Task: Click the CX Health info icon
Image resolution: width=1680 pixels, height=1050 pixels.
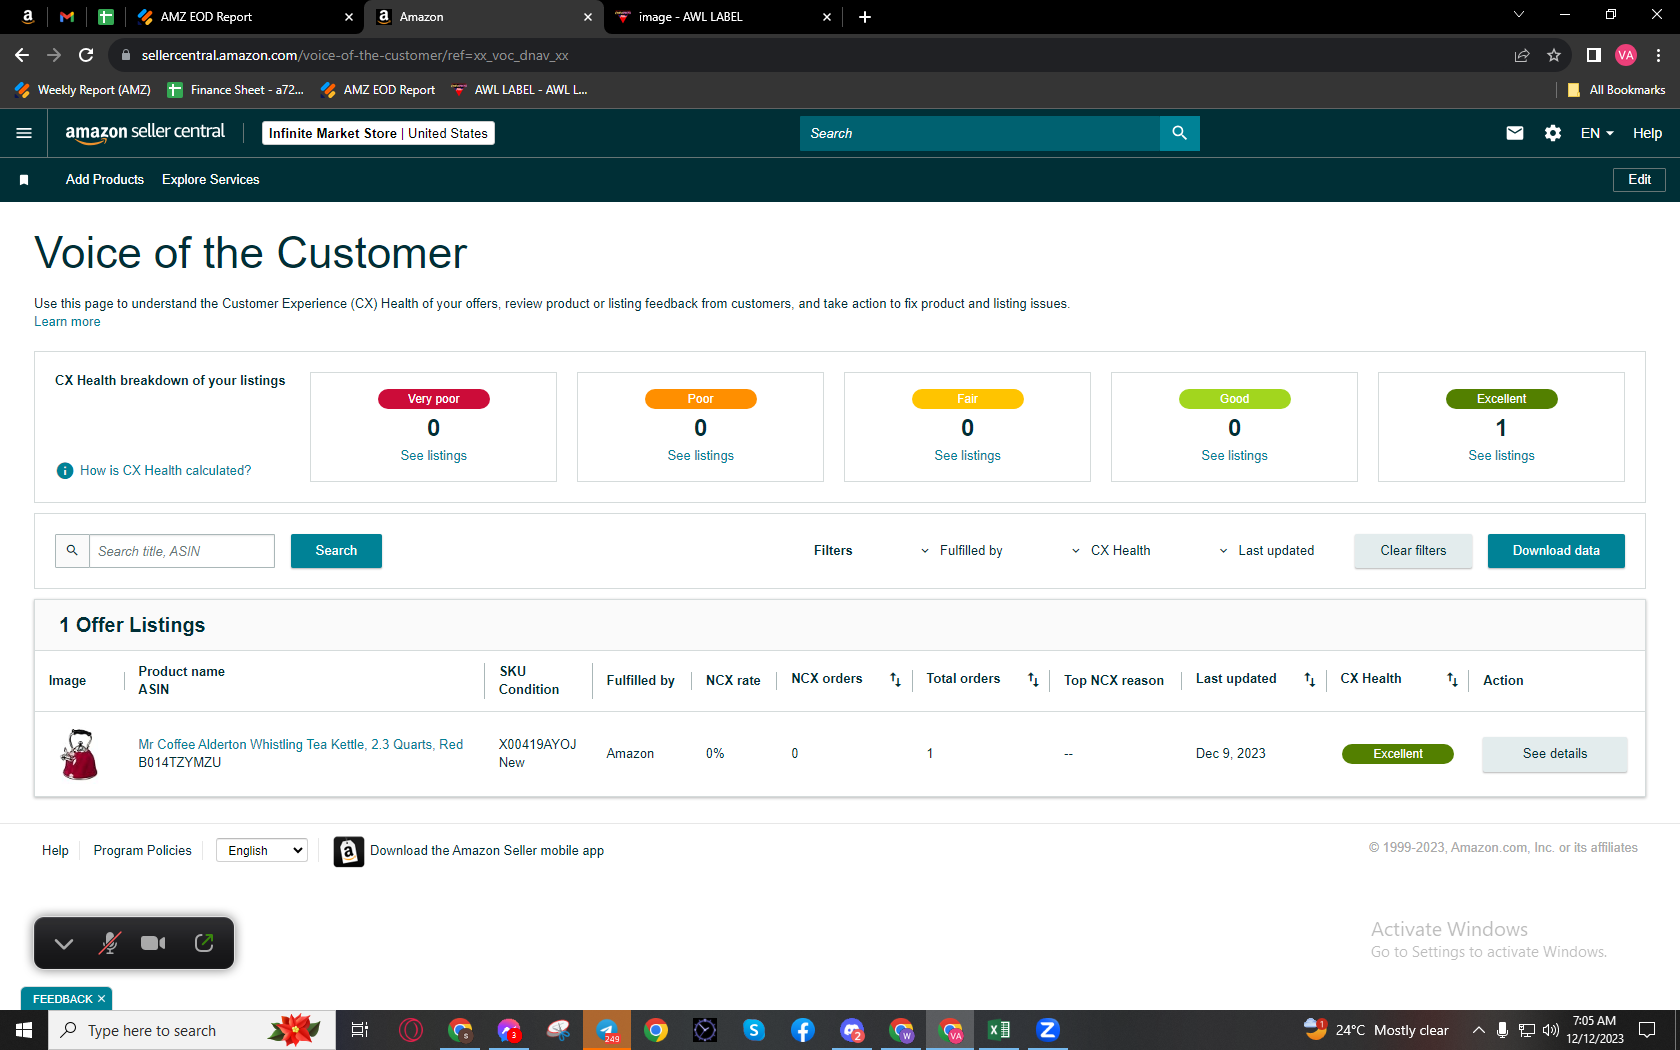Action: click(x=65, y=471)
